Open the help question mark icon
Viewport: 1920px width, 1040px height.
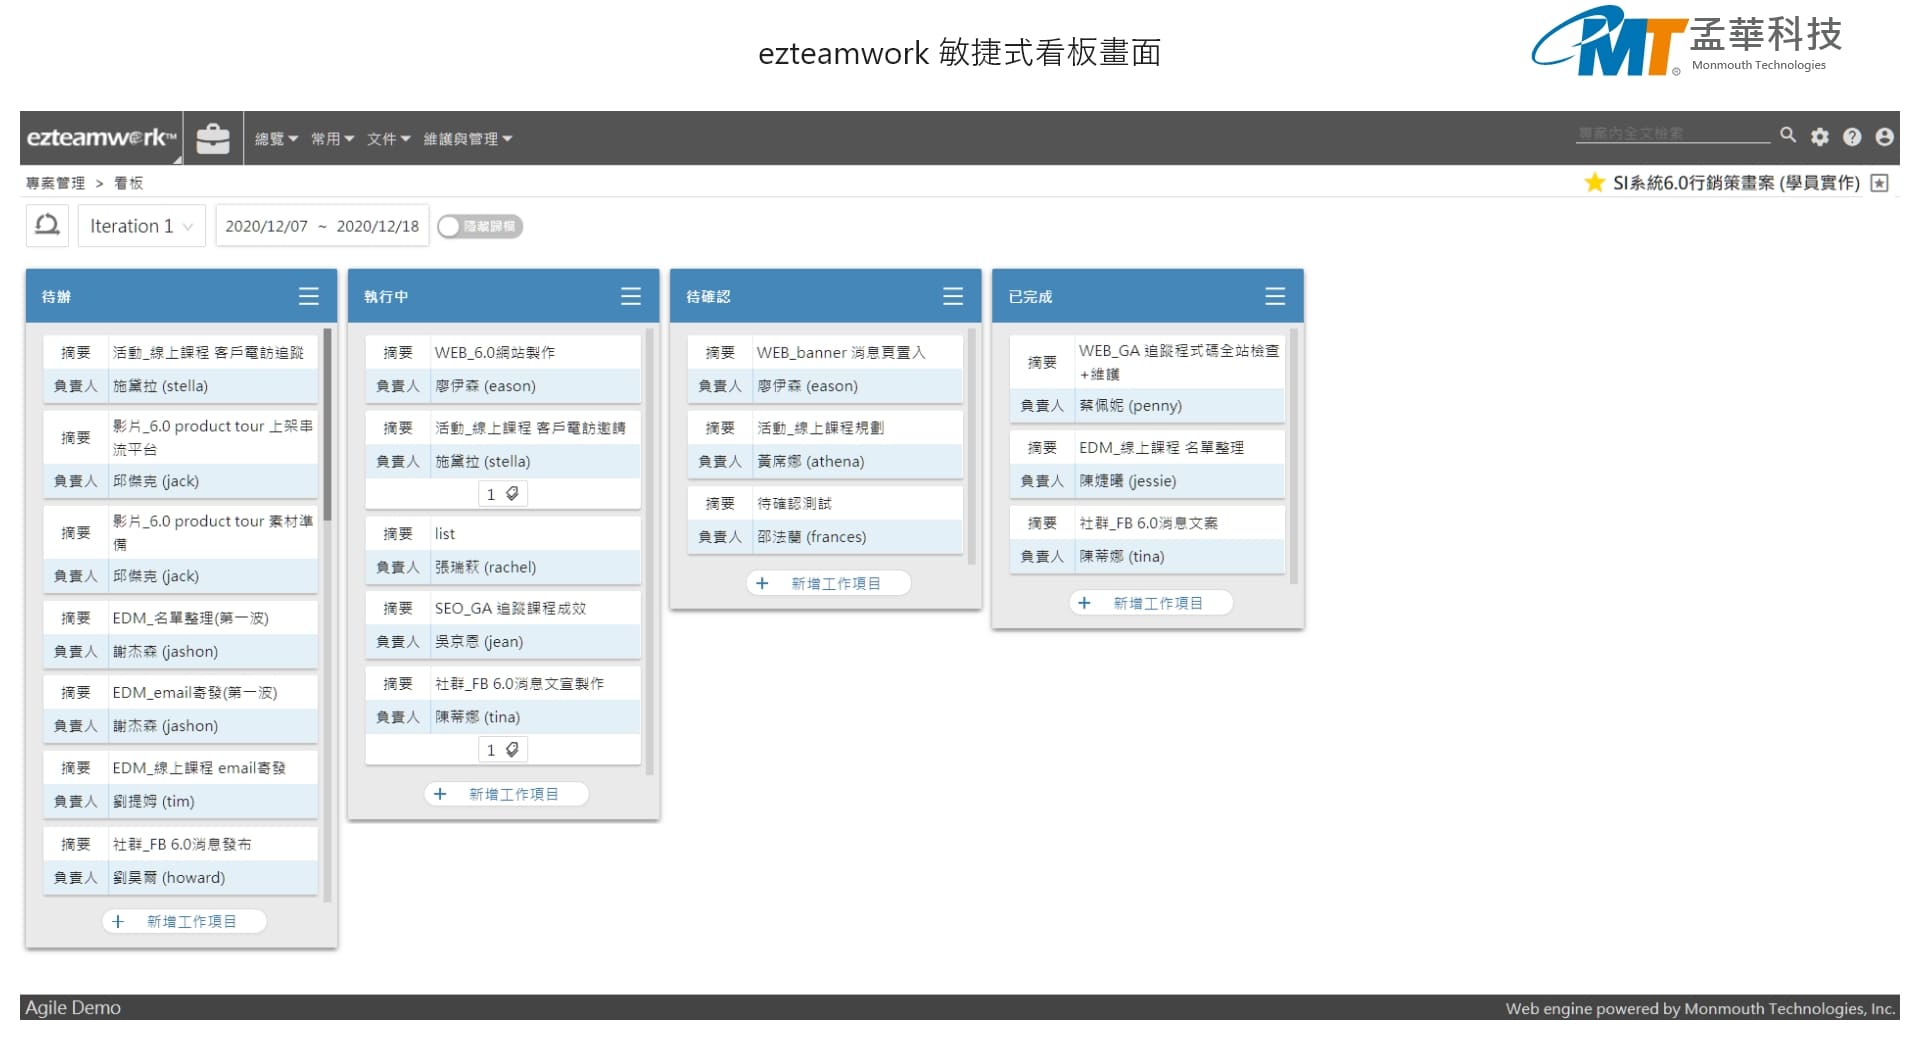(1852, 137)
